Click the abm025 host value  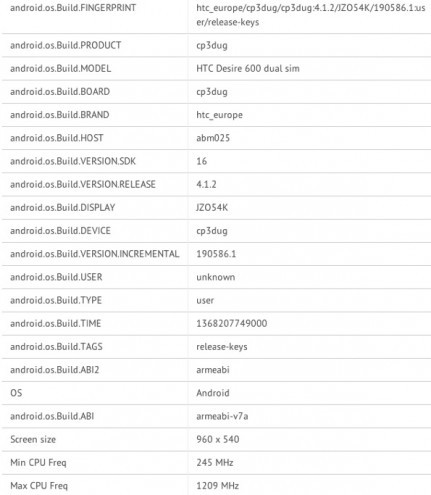213,138
